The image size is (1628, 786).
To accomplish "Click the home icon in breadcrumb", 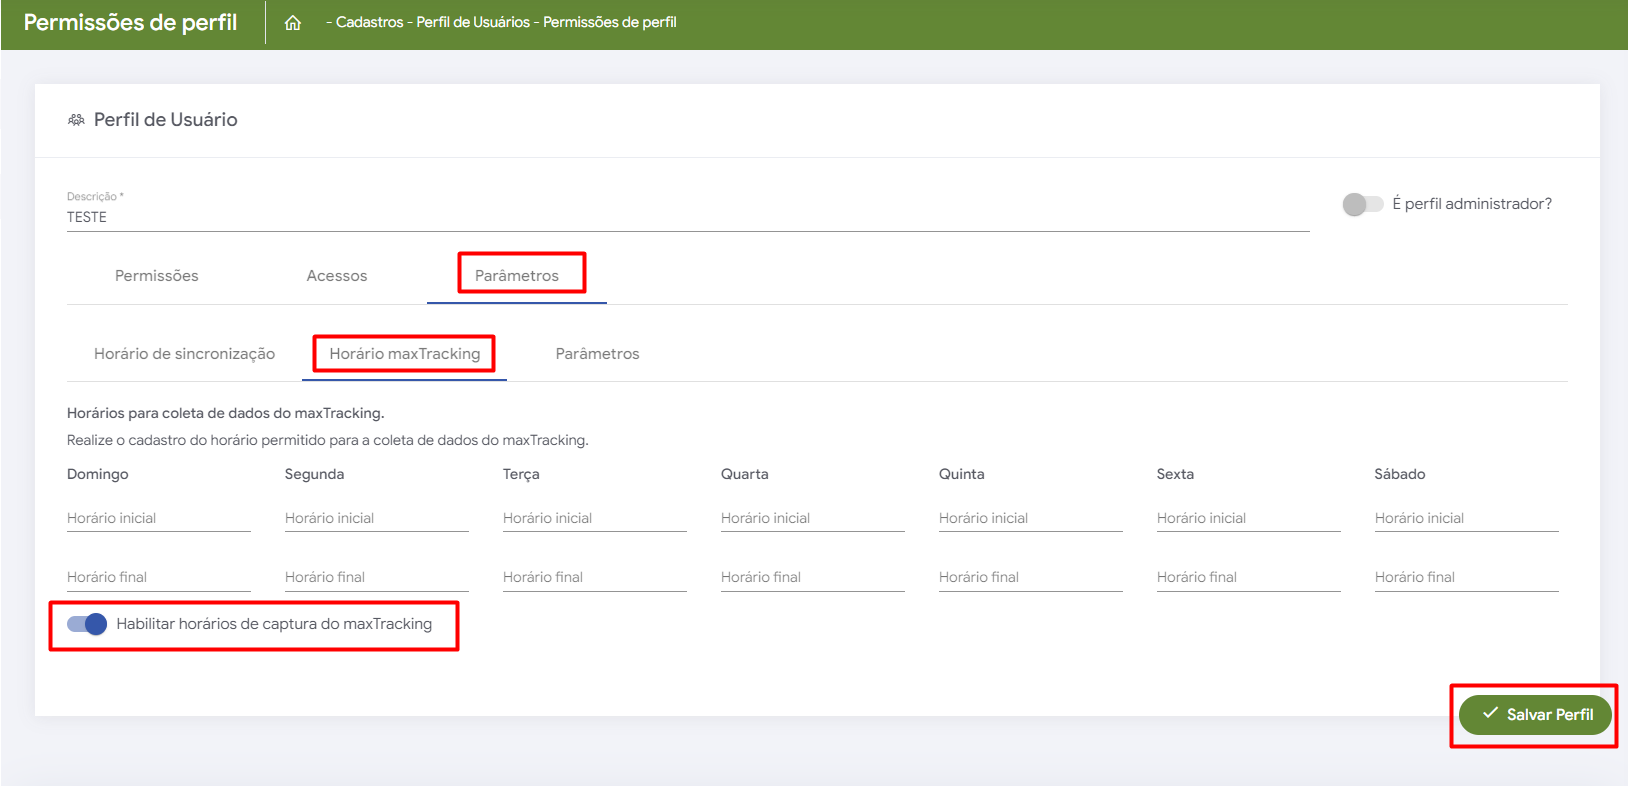I will [292, 23].
